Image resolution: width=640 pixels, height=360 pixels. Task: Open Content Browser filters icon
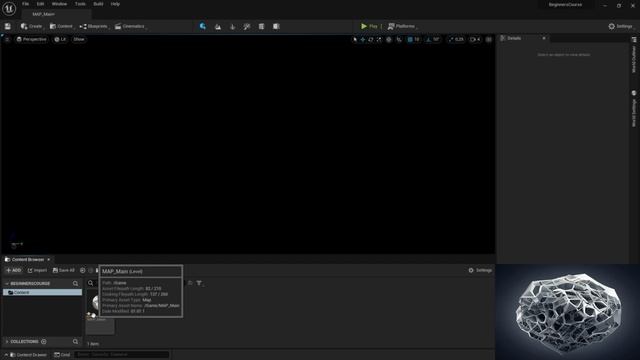pyautogui.click(x=200, y=283)
